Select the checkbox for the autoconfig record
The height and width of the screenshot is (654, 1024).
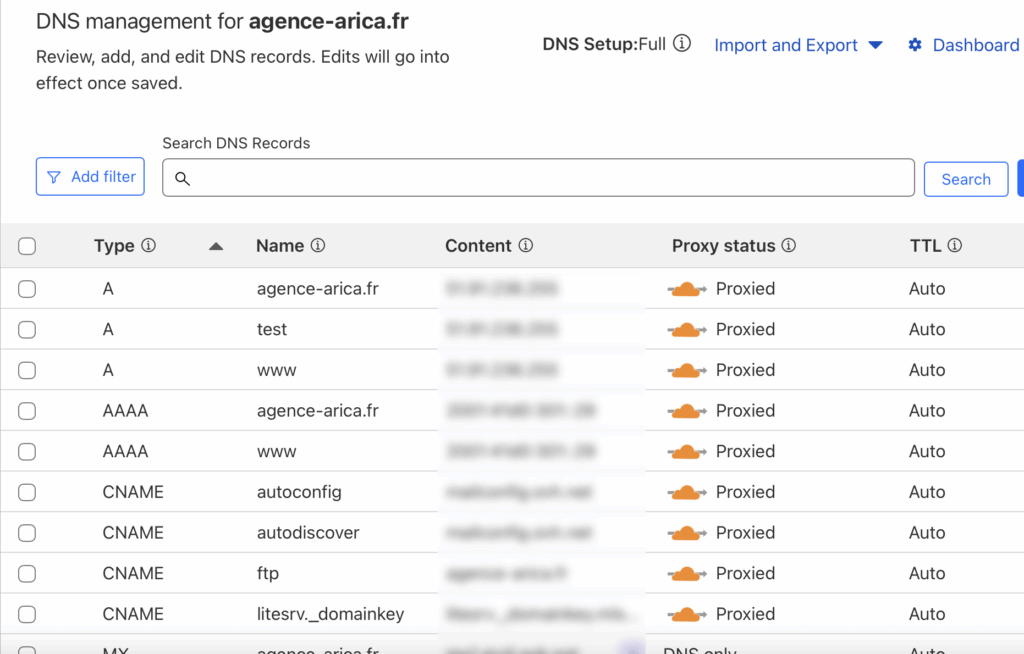[x=27, y=492]
